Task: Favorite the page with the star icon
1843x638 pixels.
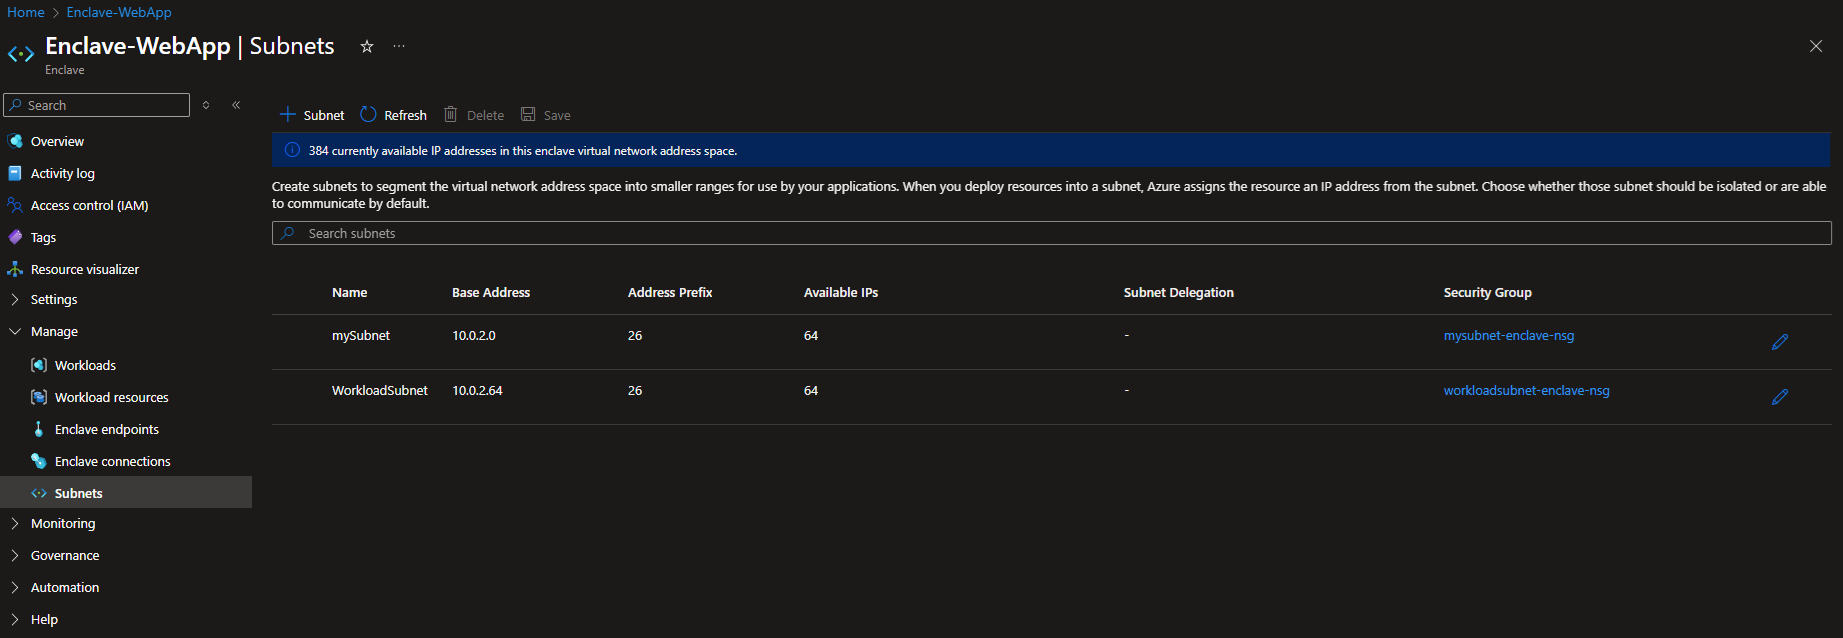Action: [x=367, y=46]
